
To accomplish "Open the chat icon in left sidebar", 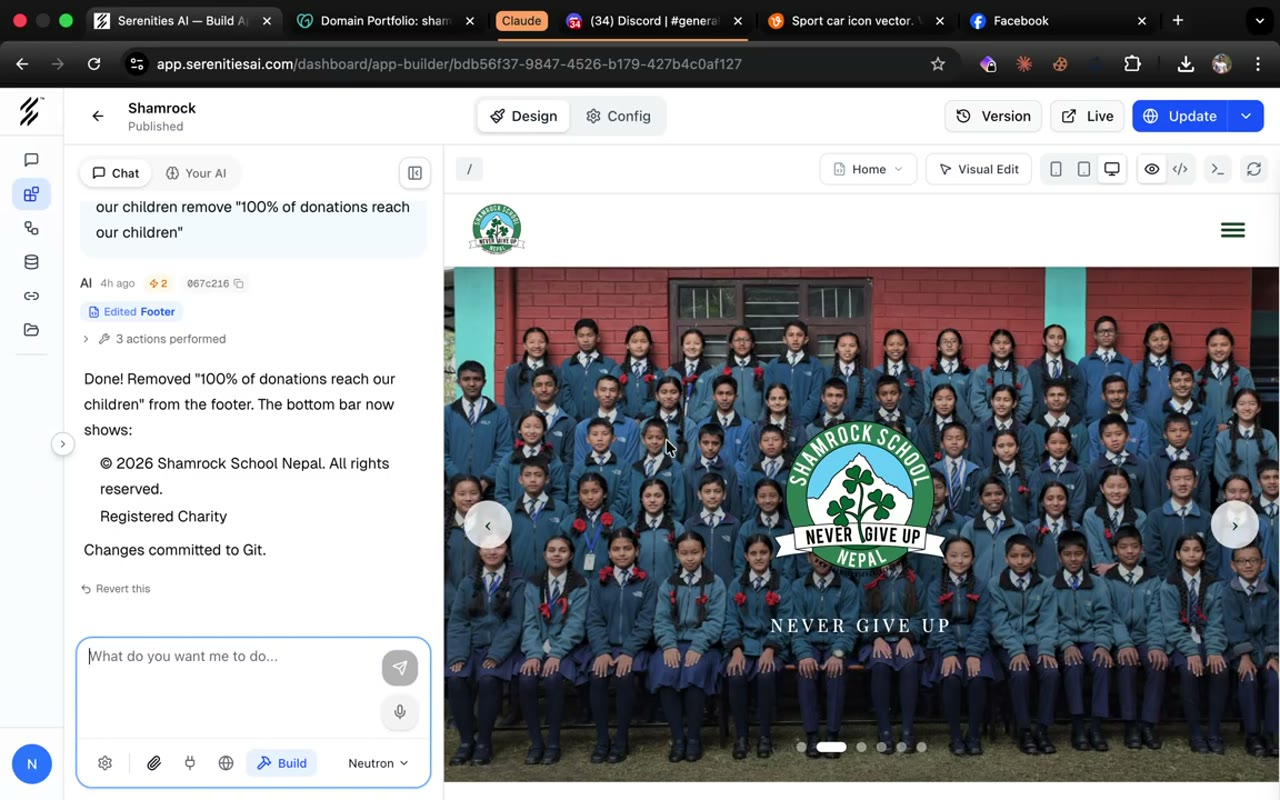I will coord(31,160).
